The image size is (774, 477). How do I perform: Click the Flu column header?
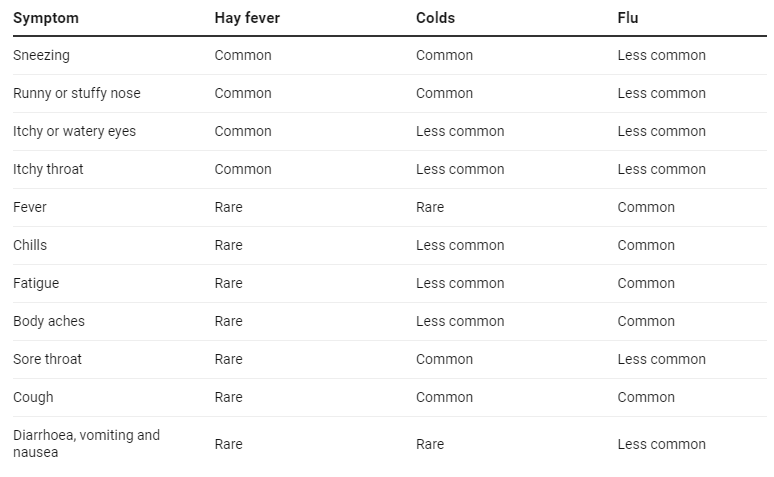point(628,18)
